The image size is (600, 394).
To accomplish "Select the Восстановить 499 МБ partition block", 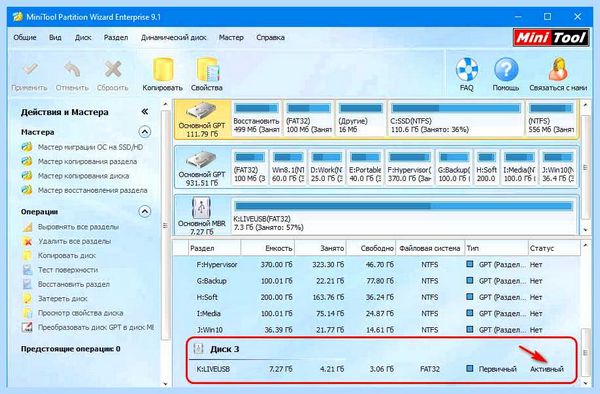I will coord(256,118).
